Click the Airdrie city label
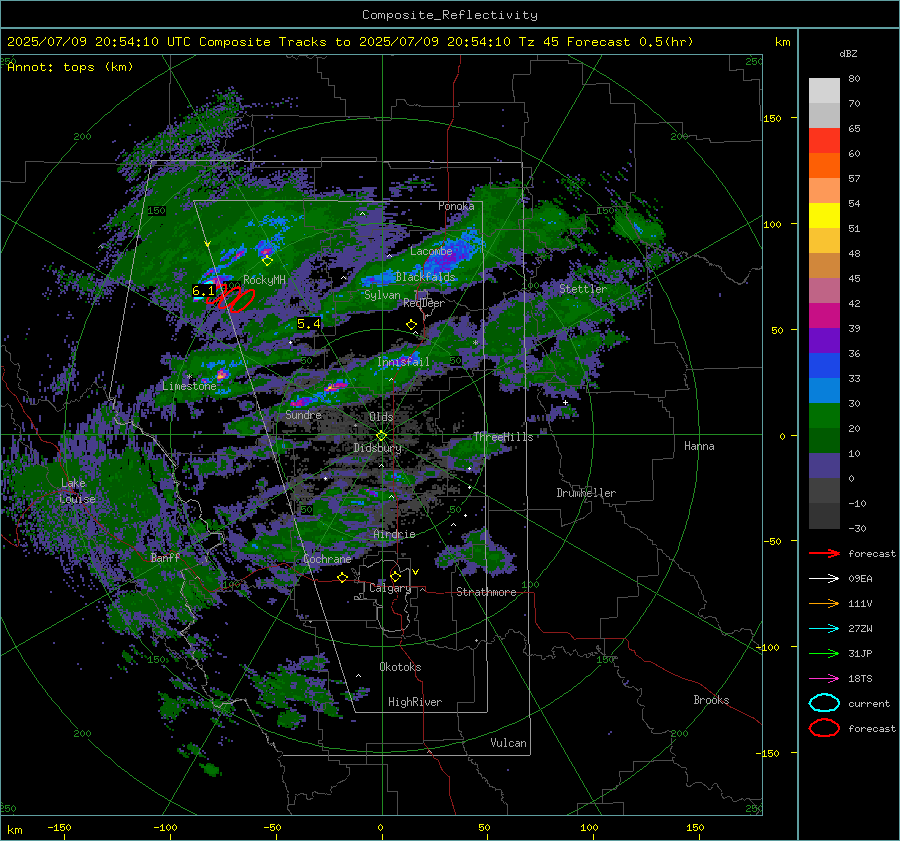This screenshot has width=900, height=841. pos(394,534)
